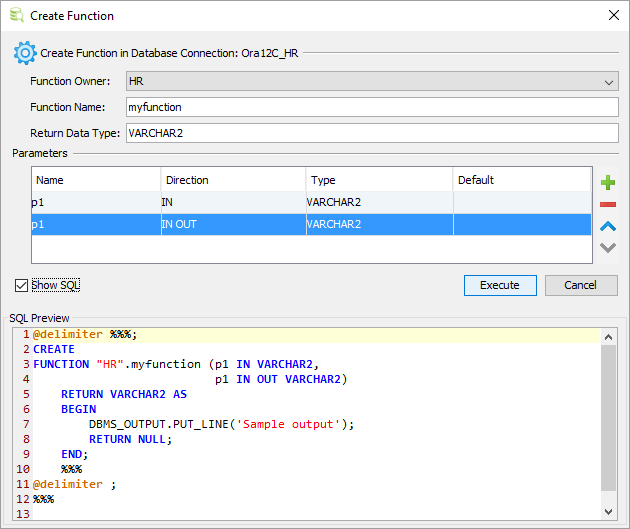Execute the function creation
Screen dimensions: 630x529
pyautogui.click(x=500, y=285)
